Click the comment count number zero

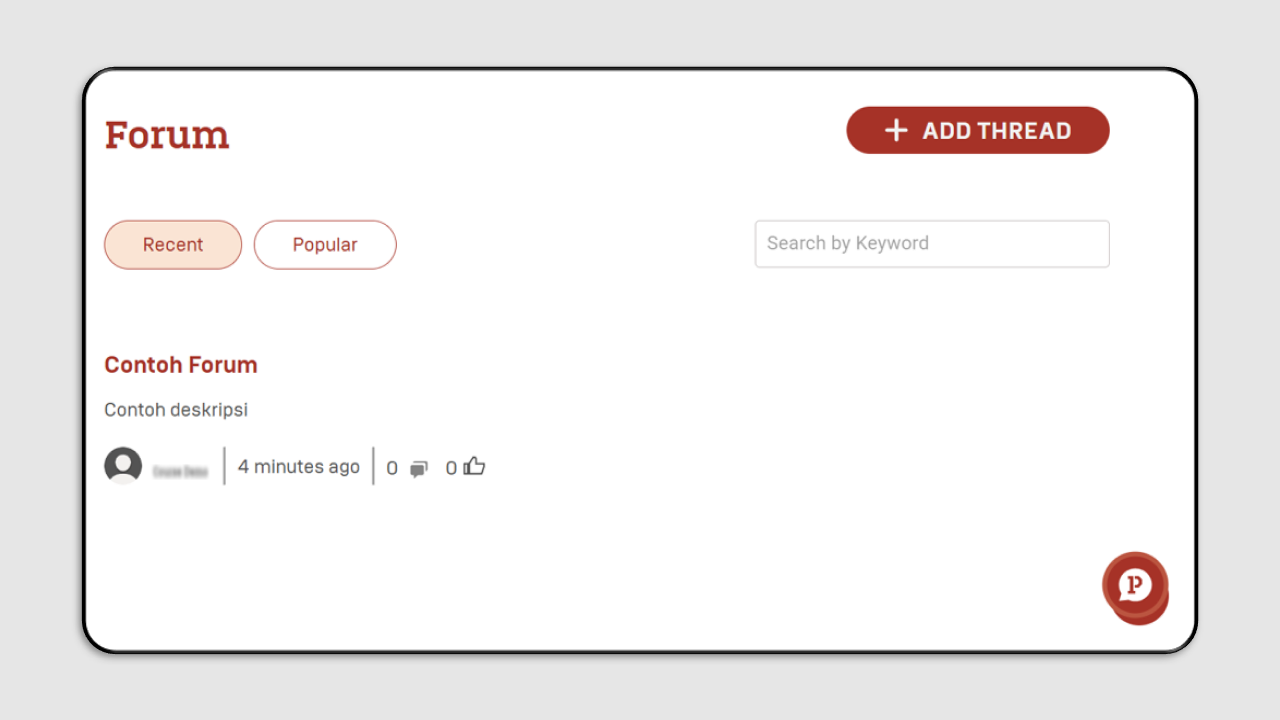pyautogui.click(x=392, y=468)
